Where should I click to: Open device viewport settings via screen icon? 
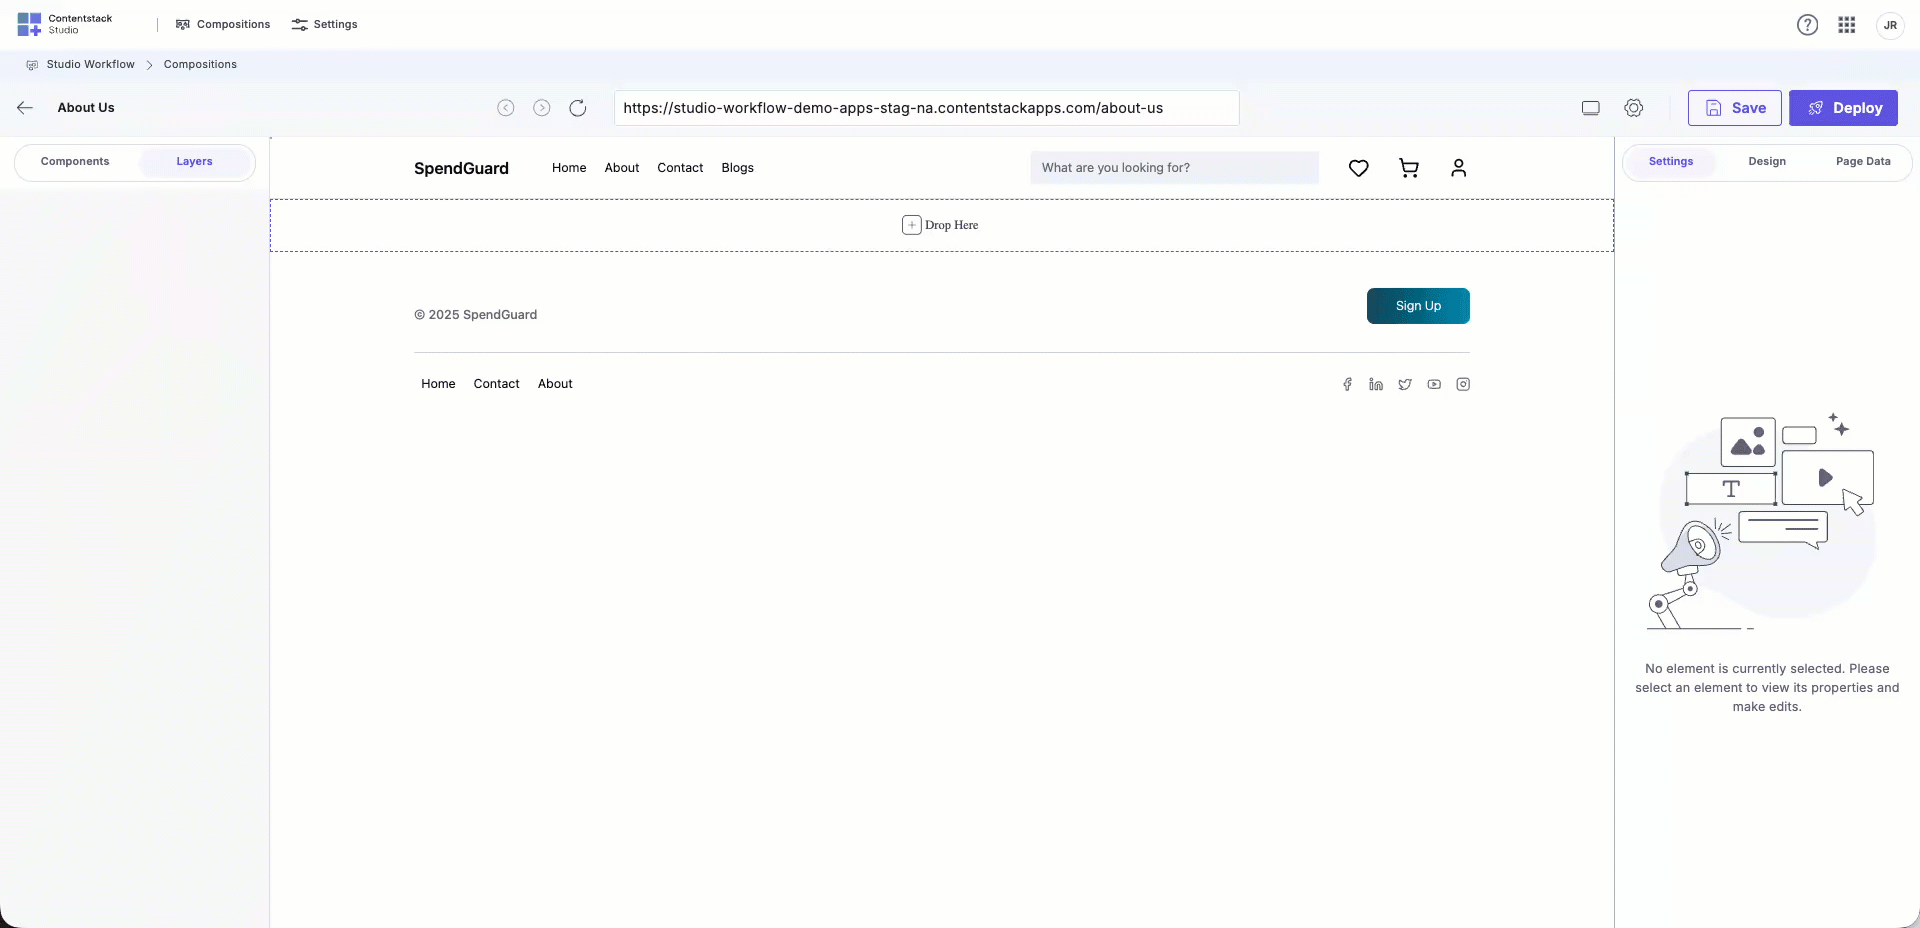point(1590,107)
